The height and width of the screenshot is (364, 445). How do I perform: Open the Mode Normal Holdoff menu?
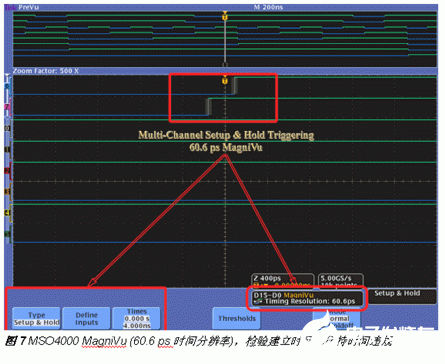(x=337, y=318)
